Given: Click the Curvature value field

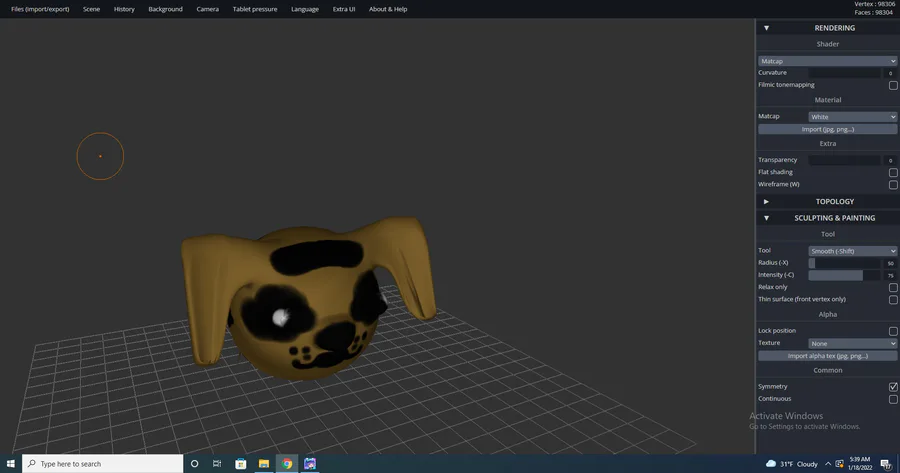Looking at the screenshot, I should point(890,73).
